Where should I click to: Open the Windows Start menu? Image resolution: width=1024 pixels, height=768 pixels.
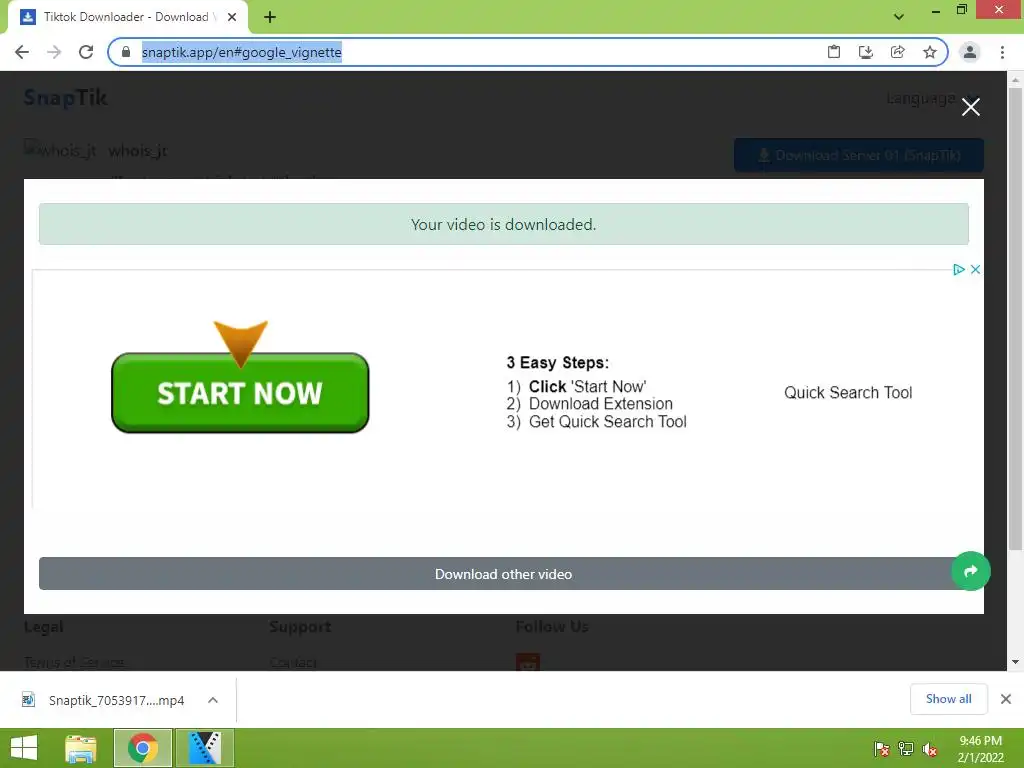(24, 748)
